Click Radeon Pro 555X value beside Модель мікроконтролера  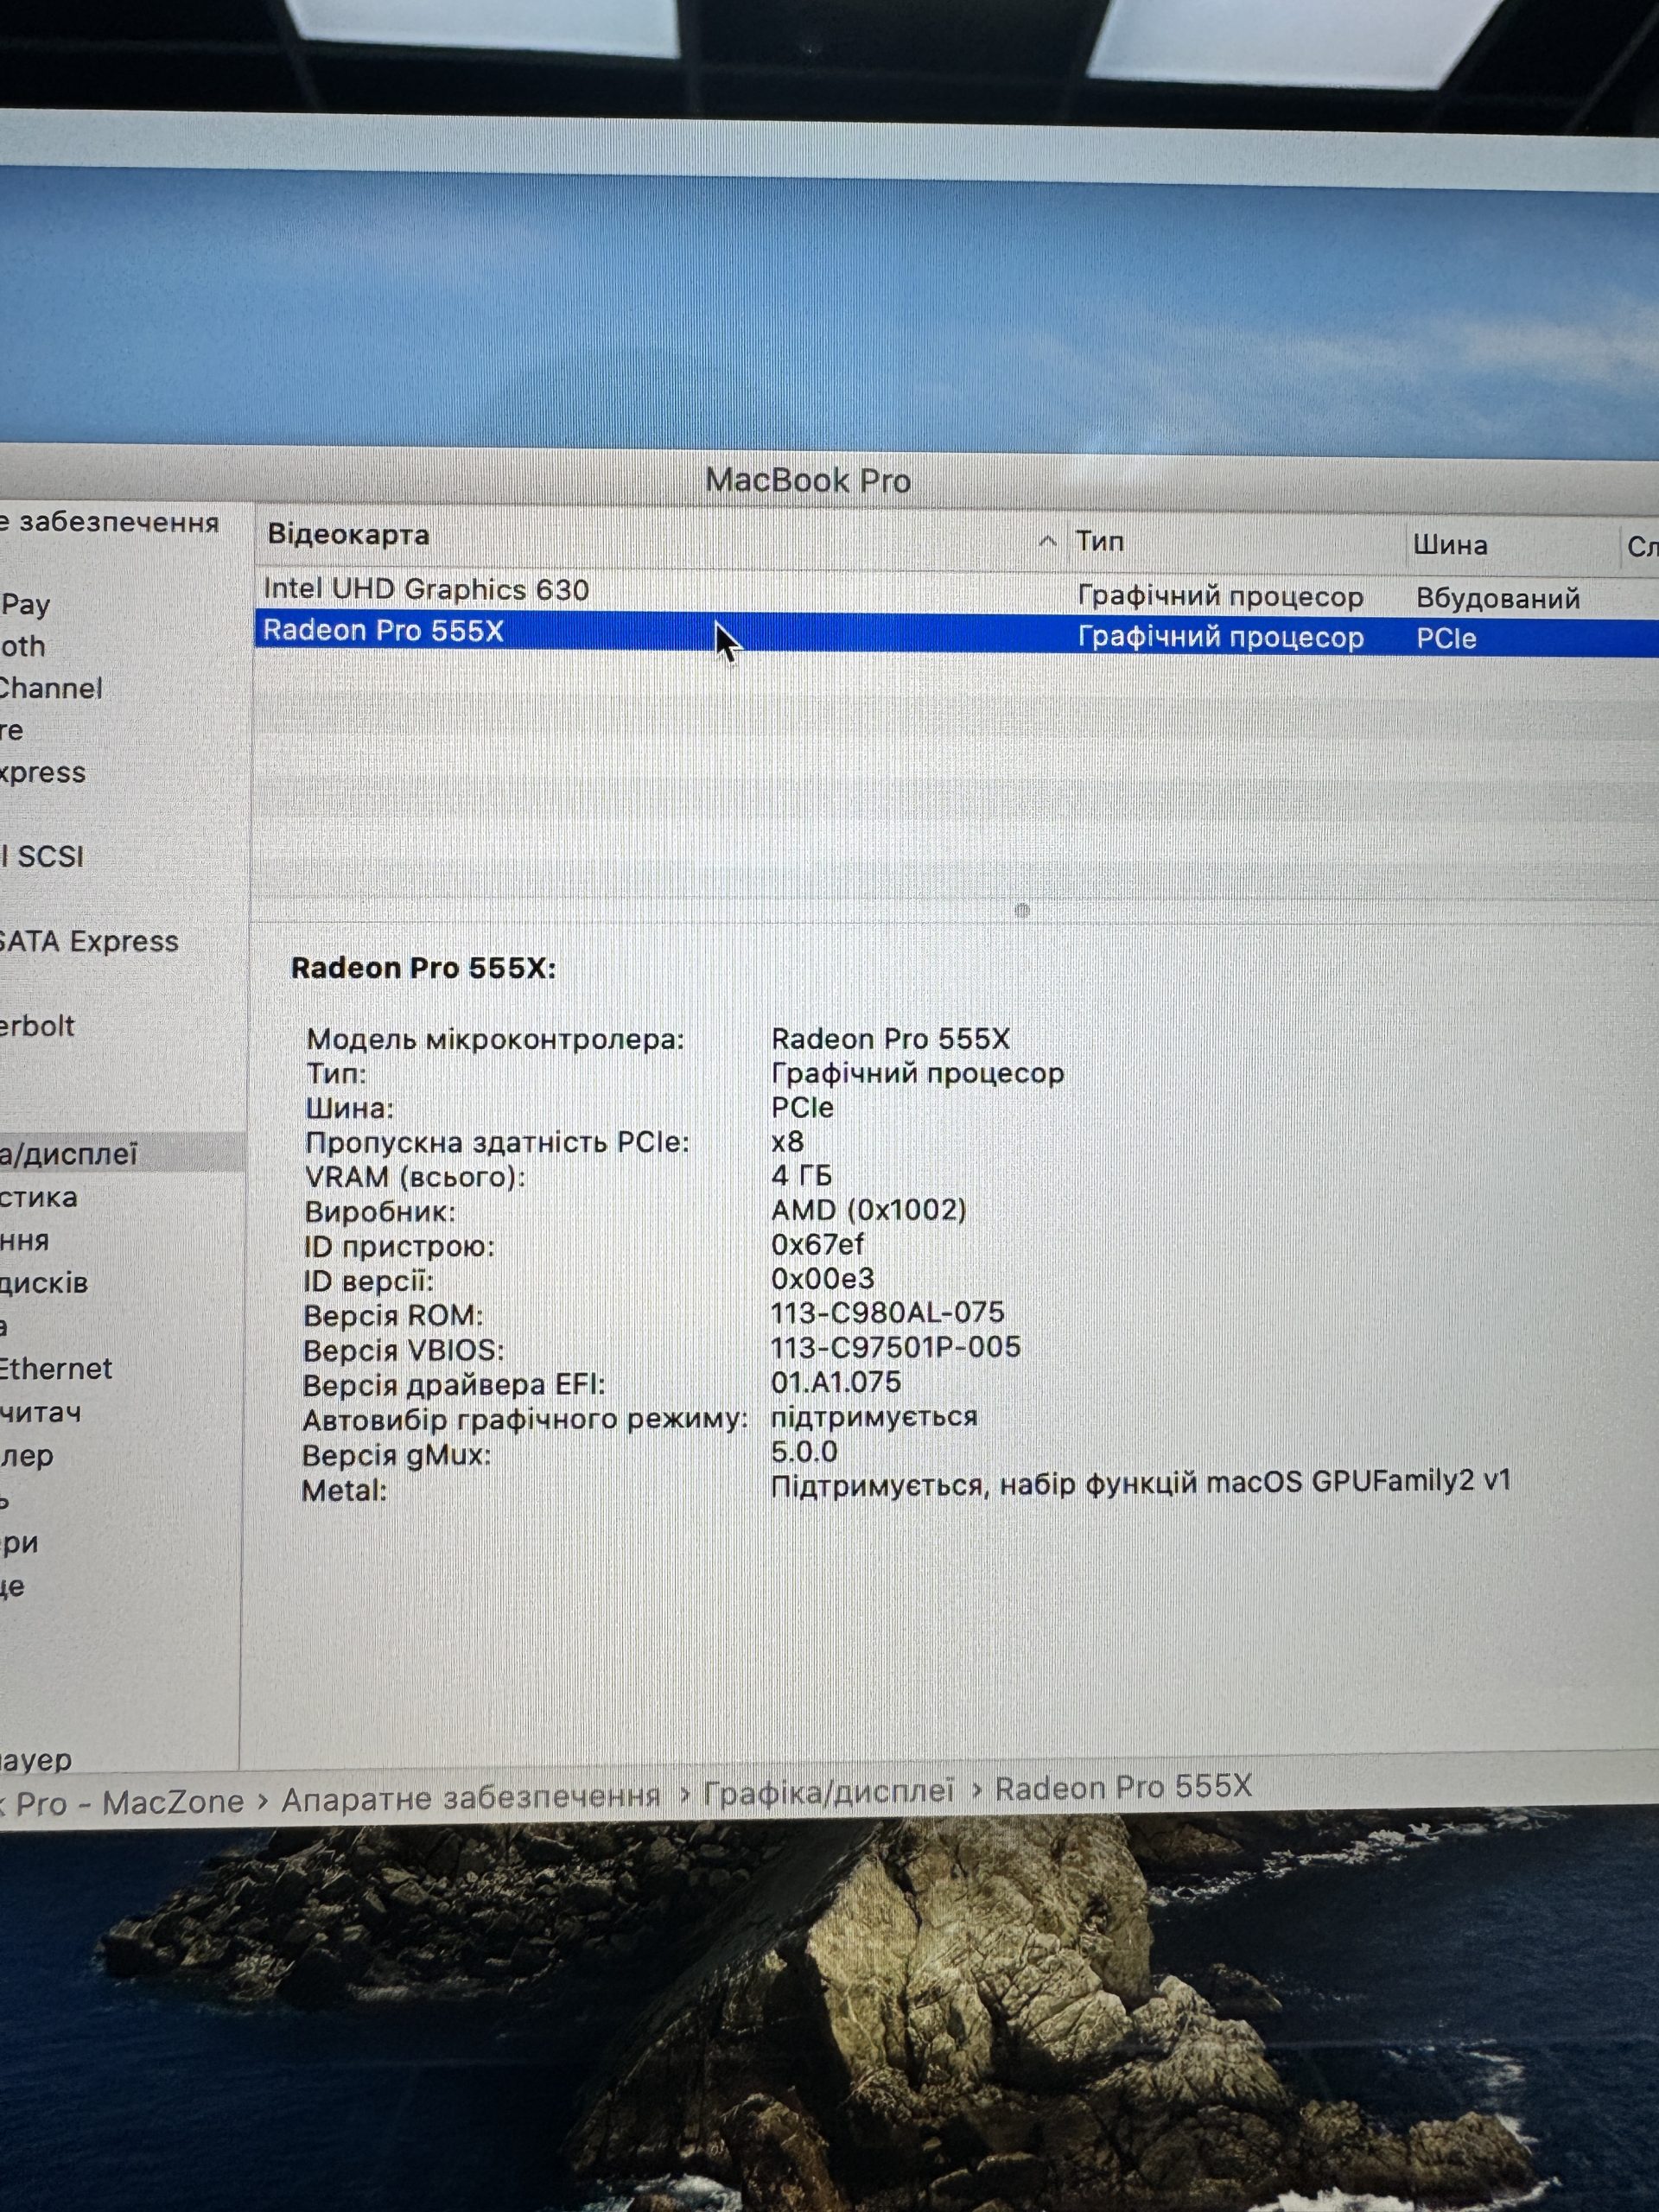890,1038
